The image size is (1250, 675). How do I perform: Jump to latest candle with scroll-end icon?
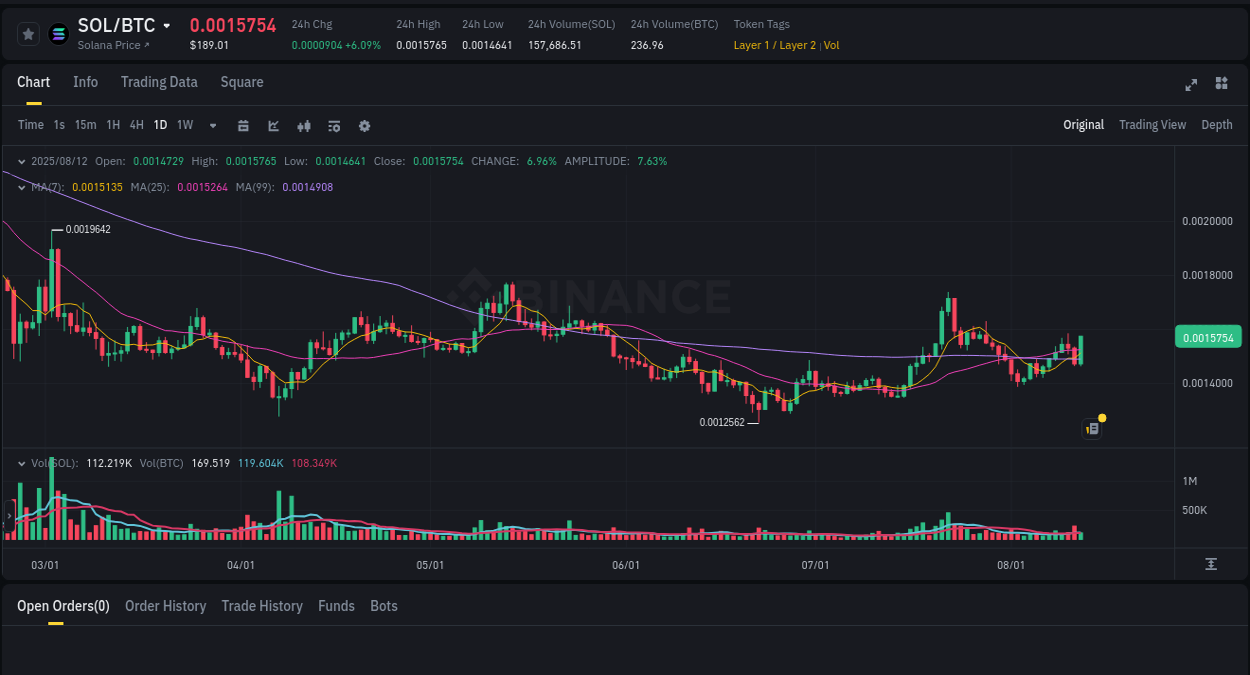(x=1211, y=564)
